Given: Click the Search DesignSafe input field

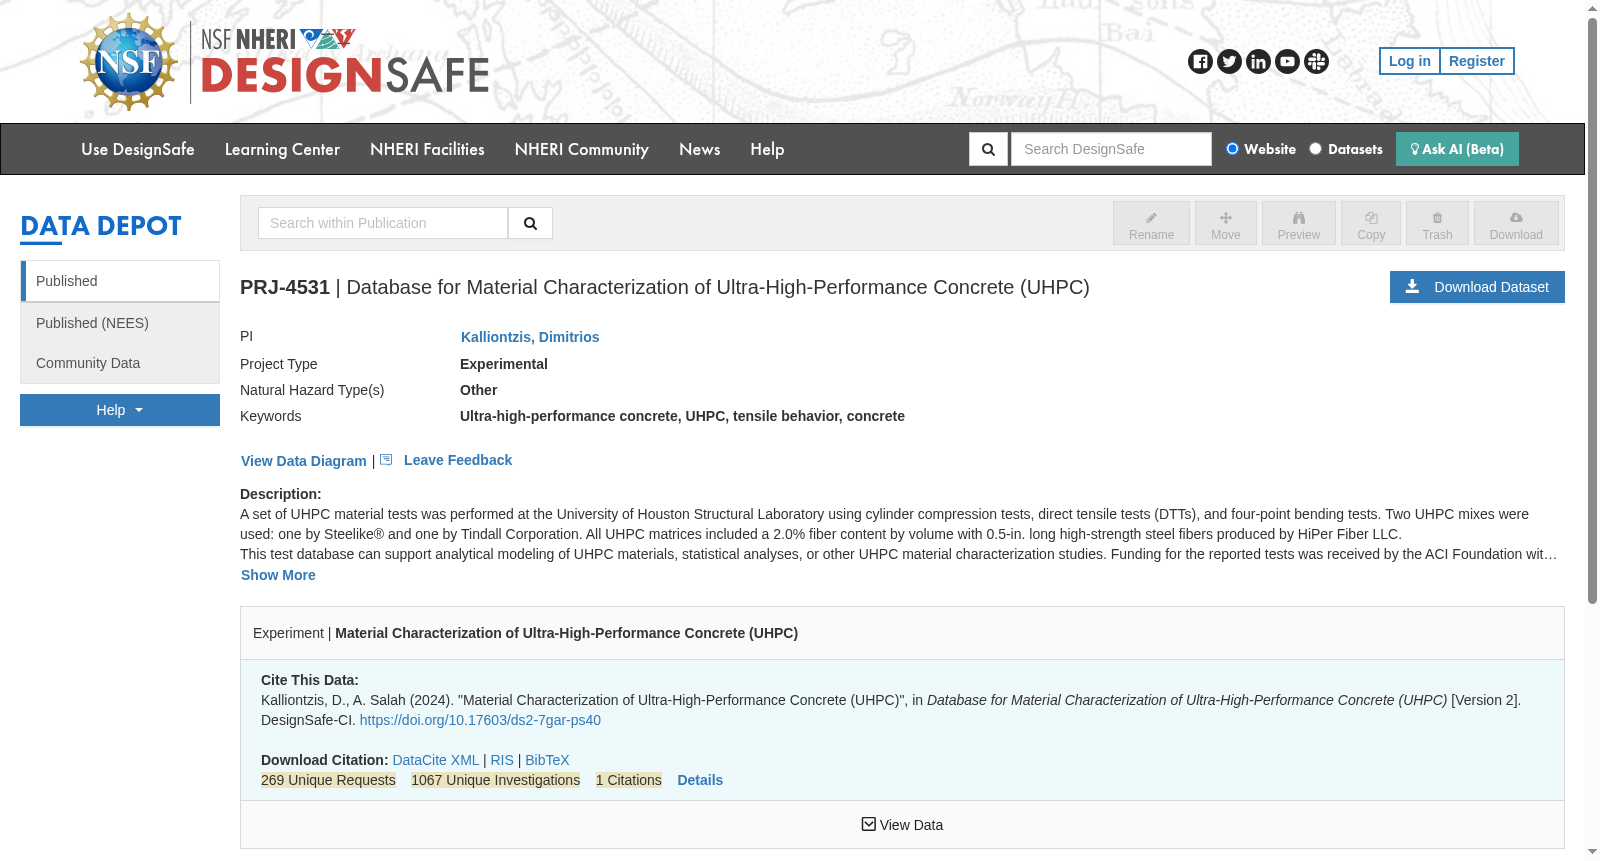Looking at the screenshot, I should pos(1111,149).
